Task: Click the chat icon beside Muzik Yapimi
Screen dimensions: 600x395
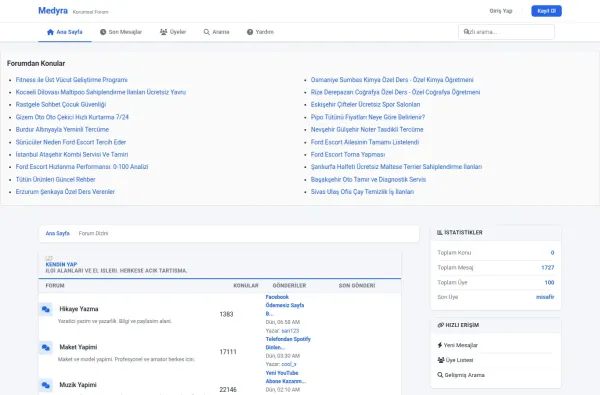Action: pos(46,385)
